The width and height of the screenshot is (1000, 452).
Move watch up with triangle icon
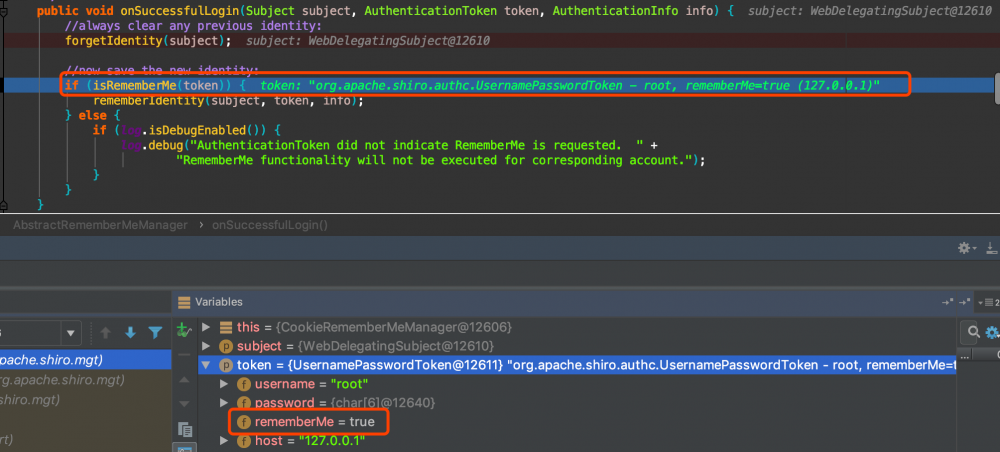[x=184, y=379]
